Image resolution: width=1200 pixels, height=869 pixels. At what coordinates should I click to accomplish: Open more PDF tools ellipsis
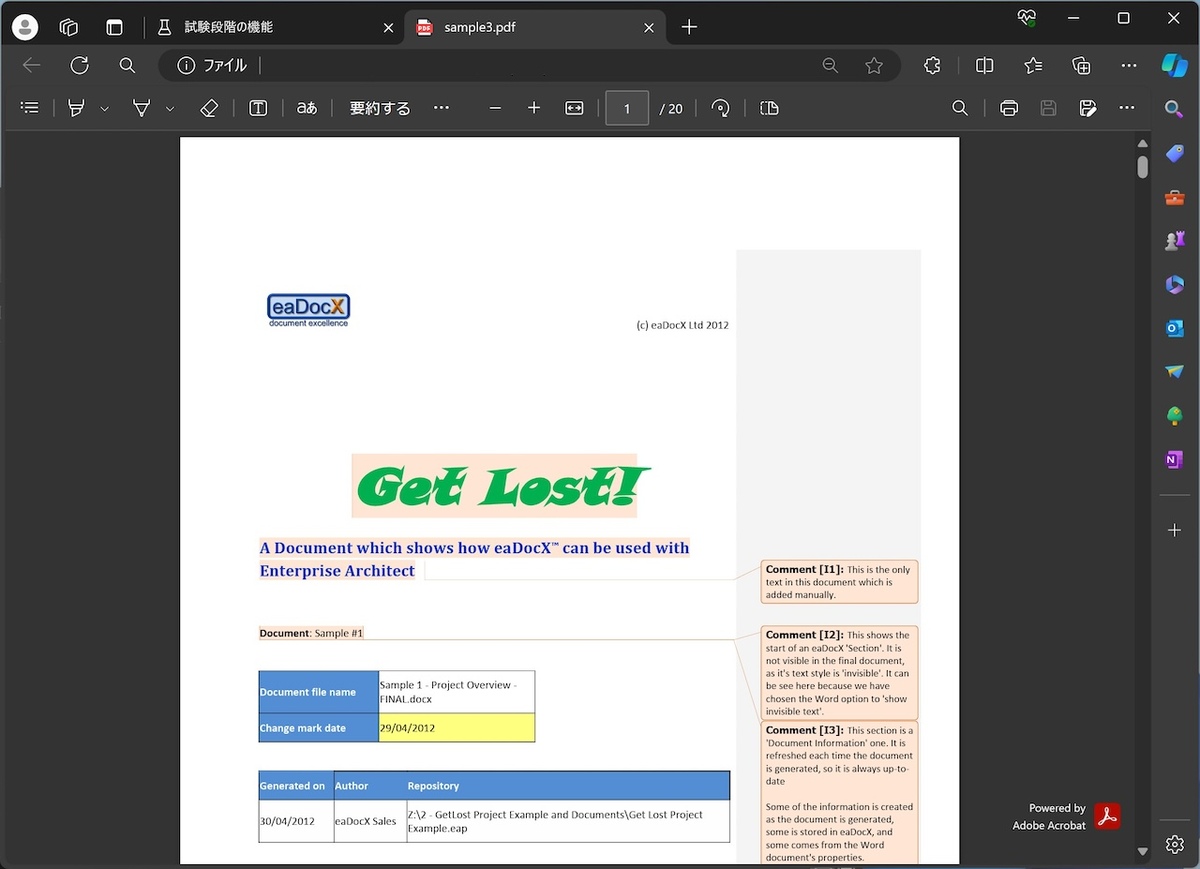pyautogui.click(x=441, y=108)
